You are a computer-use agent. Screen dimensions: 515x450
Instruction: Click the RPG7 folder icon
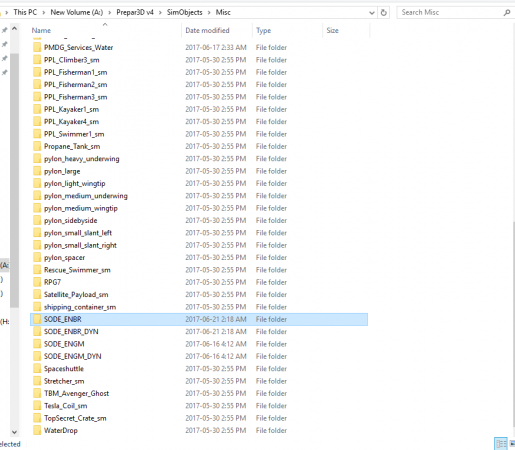pyautogui.click(x=37, y=282)
